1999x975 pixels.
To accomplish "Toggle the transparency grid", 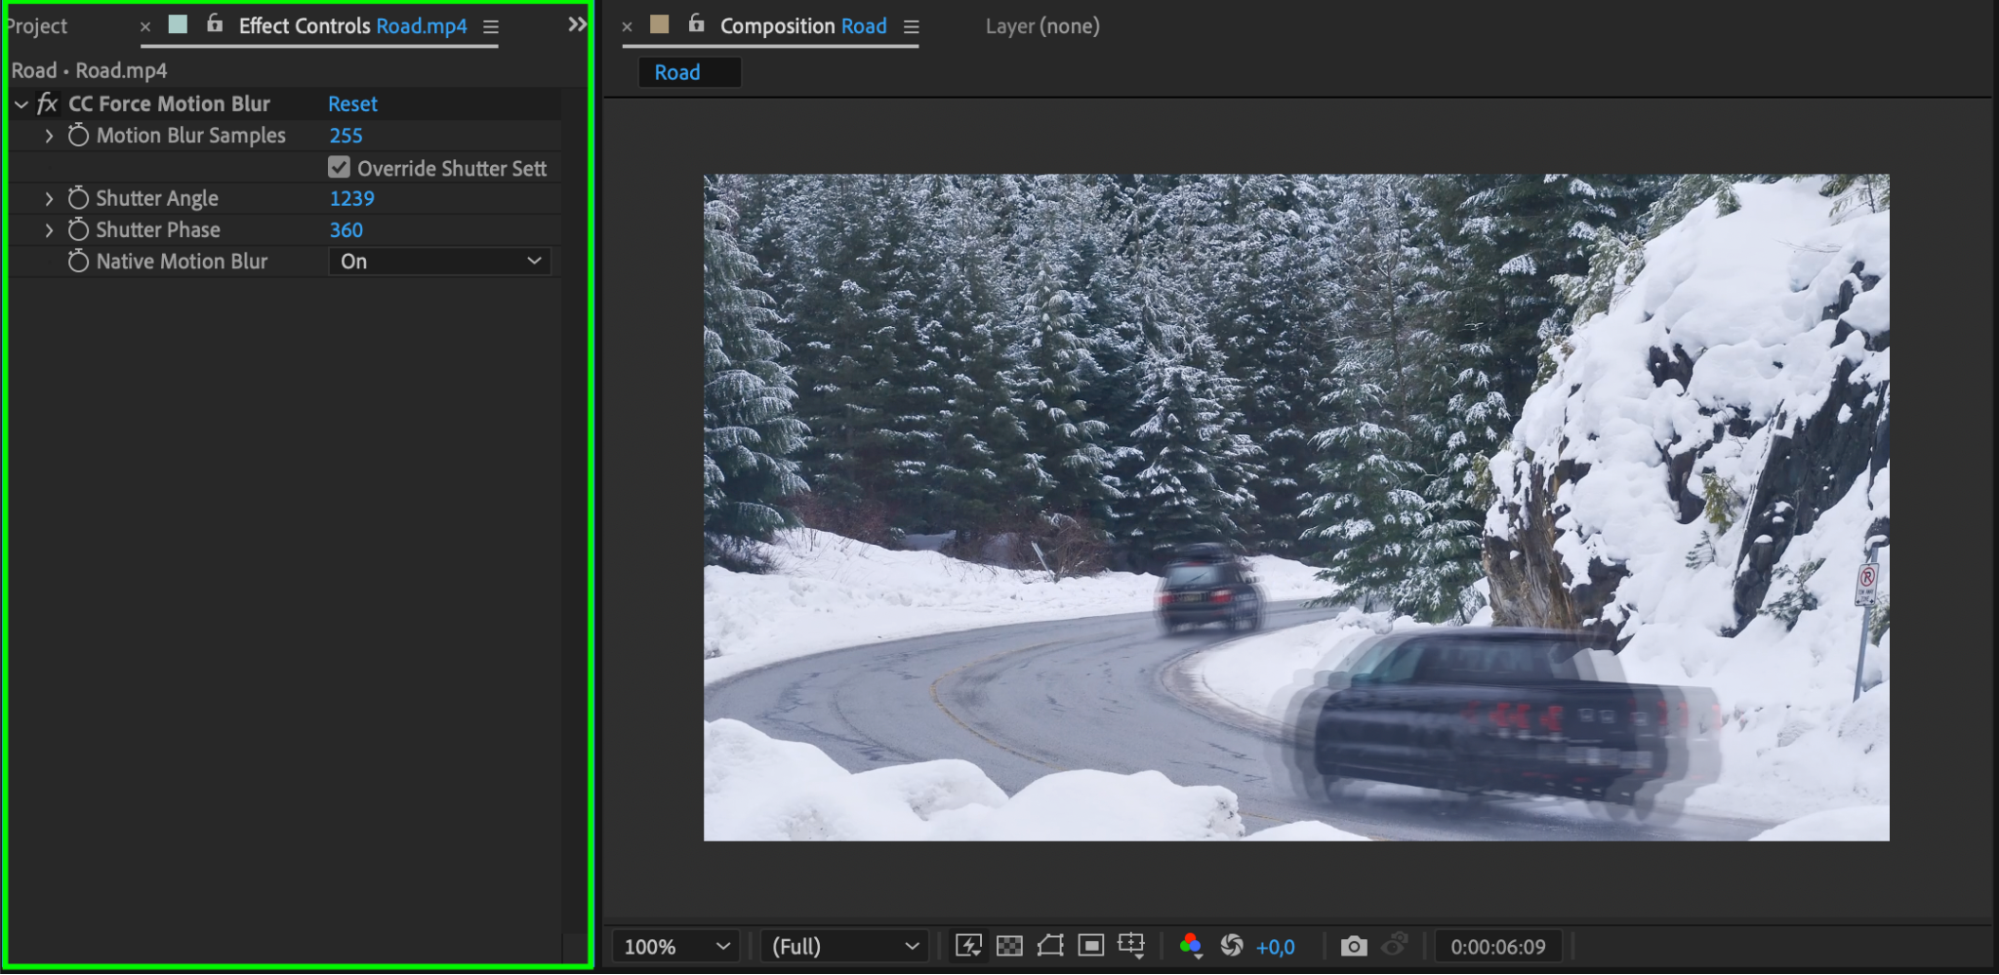I will (1010, 946).
